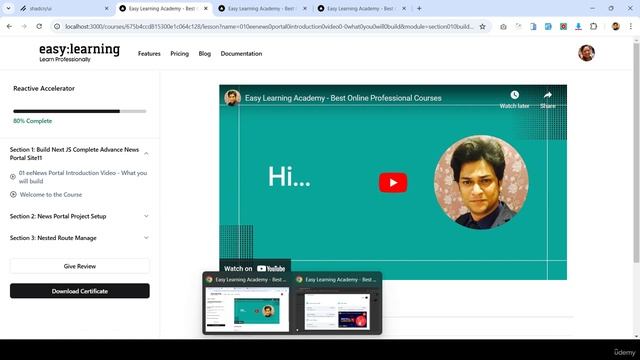Open the downloads icon in toolbar
Screen dimensions: 640x360
pyautogui.click(x=578, y=27)
